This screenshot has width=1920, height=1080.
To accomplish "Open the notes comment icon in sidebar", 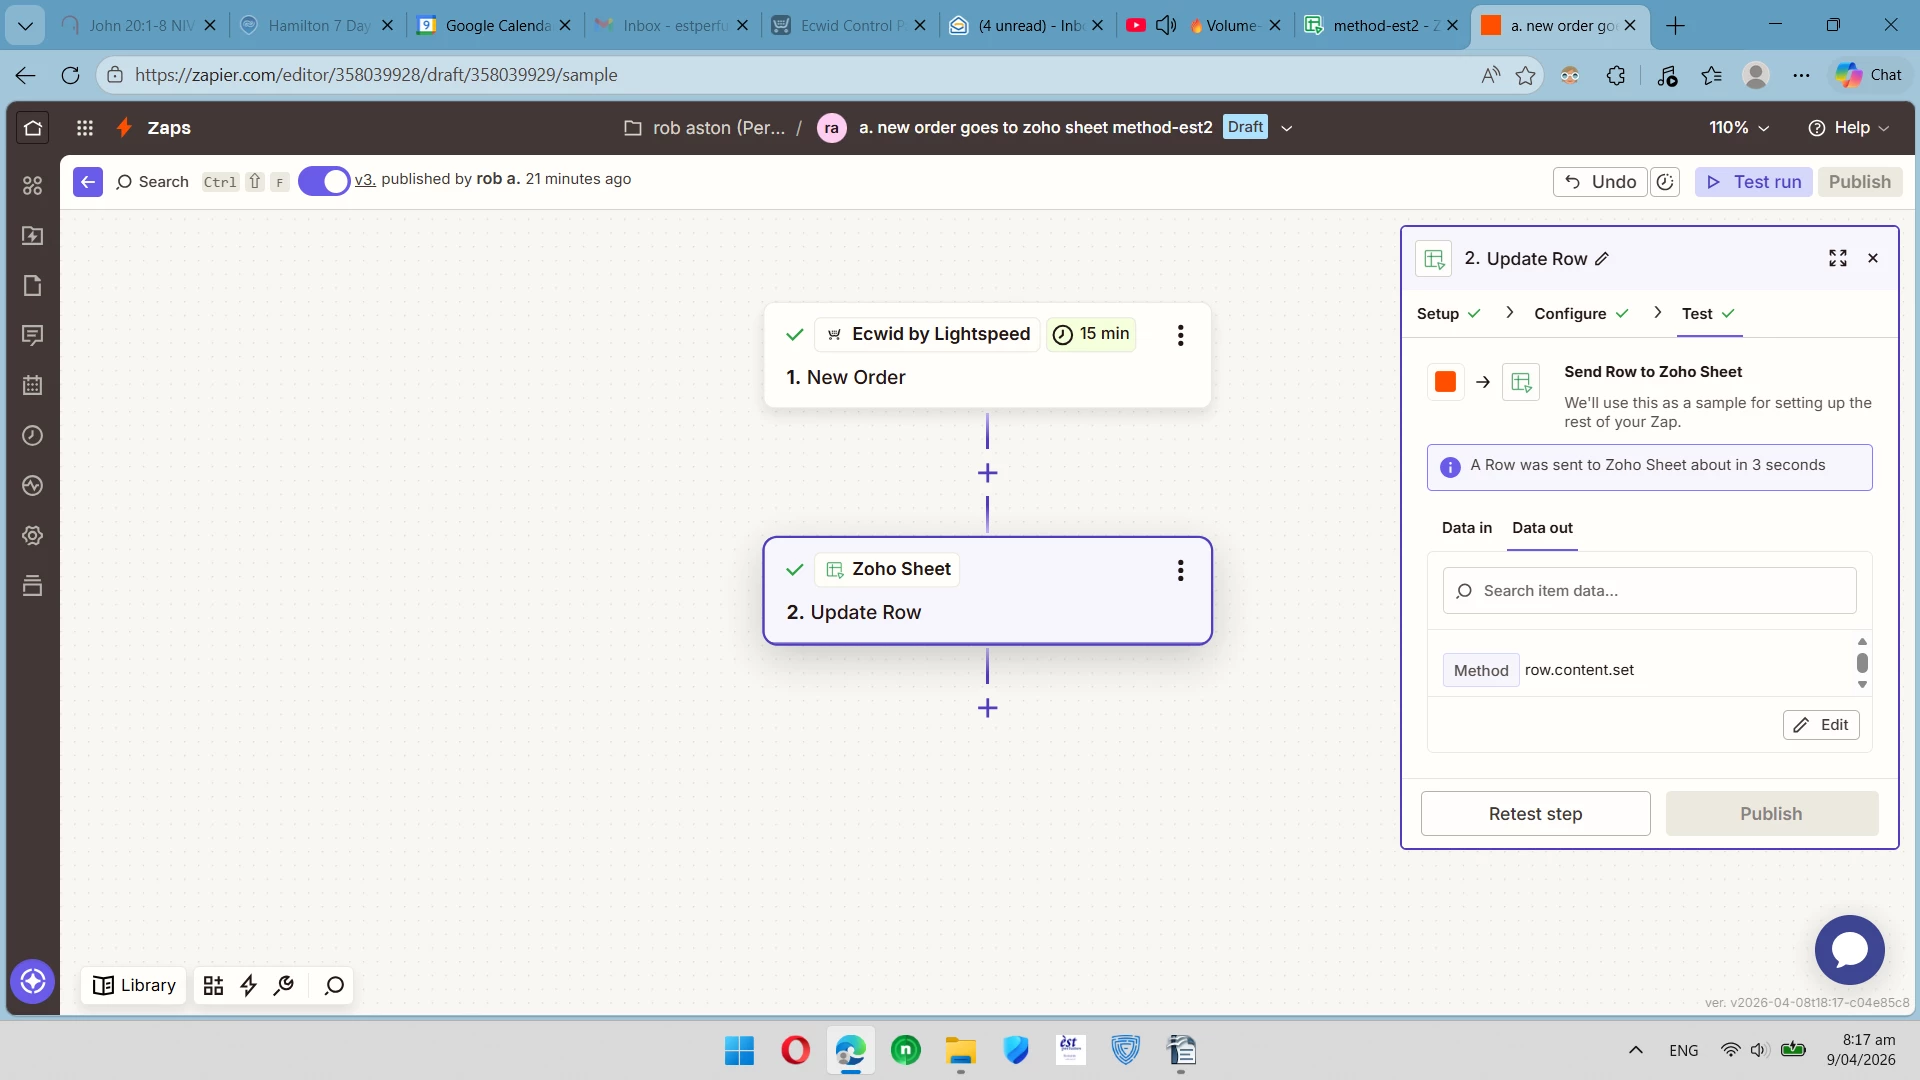I will [x=33, y=336].
